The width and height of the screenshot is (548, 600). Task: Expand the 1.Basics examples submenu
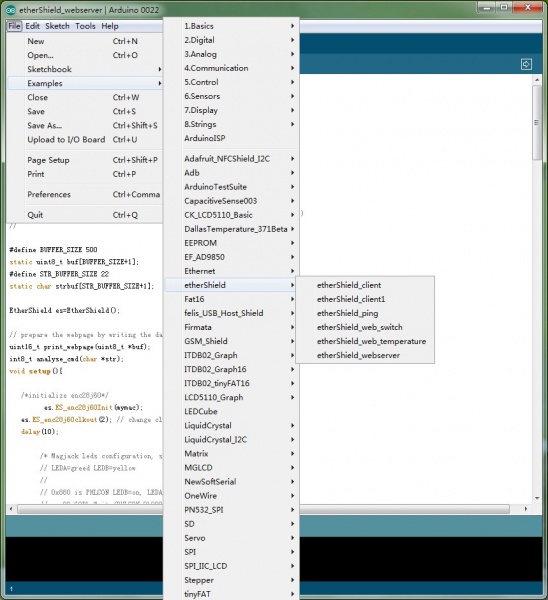point(232,26)
